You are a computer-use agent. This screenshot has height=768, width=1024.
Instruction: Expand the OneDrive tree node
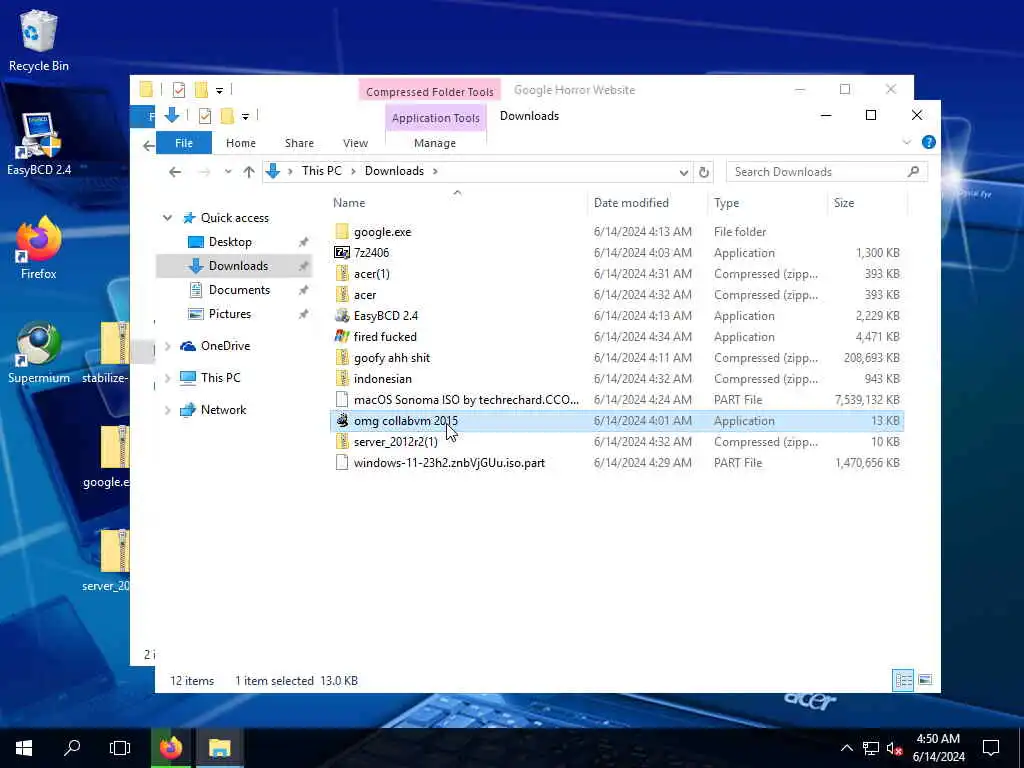click(168, 346)
